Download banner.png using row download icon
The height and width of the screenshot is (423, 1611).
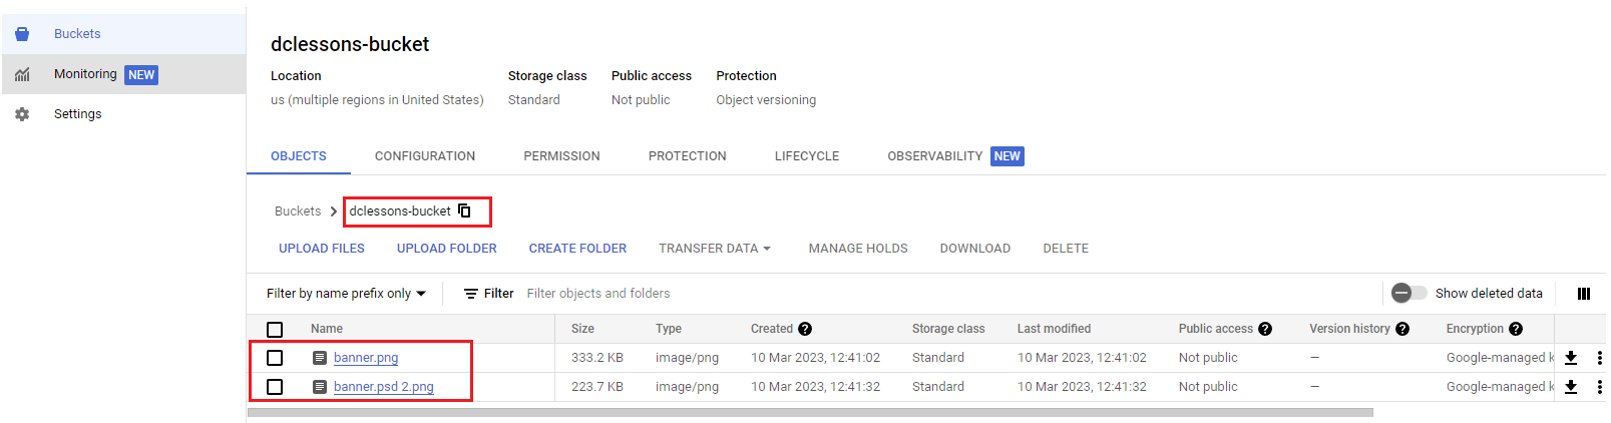coord(1571,358)
